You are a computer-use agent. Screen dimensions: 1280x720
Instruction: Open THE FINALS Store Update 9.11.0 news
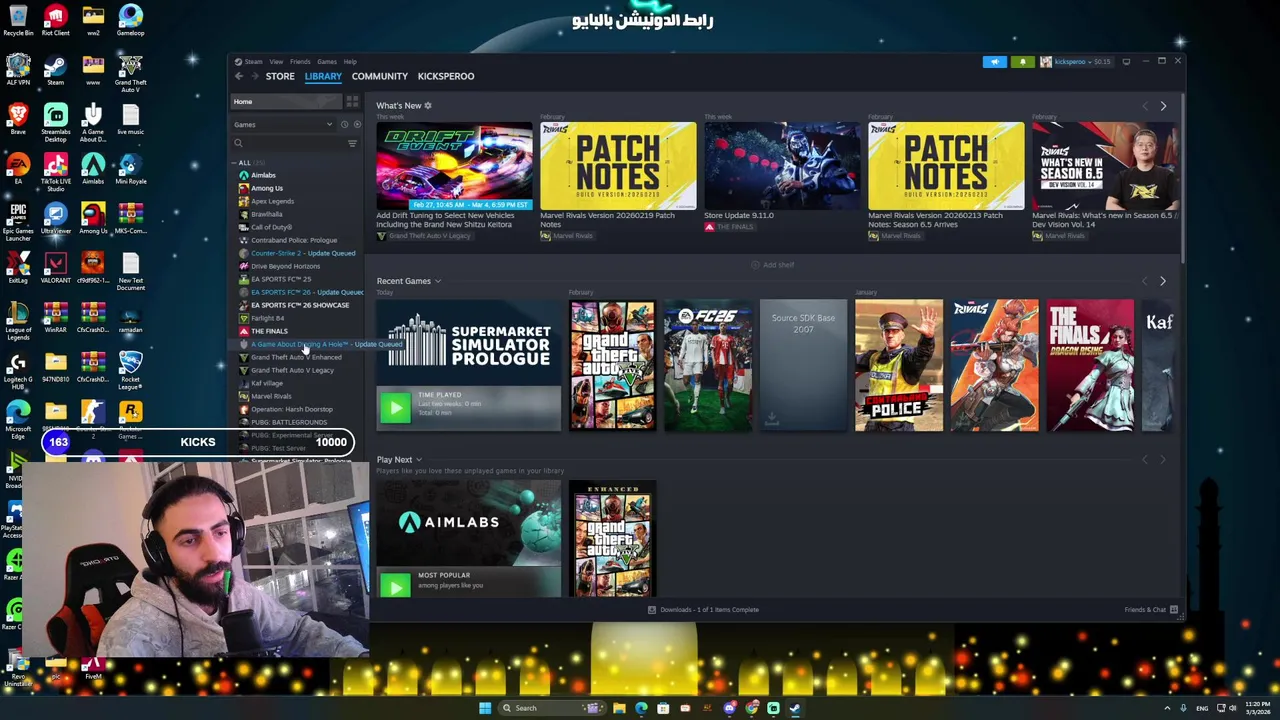point(782,166)
